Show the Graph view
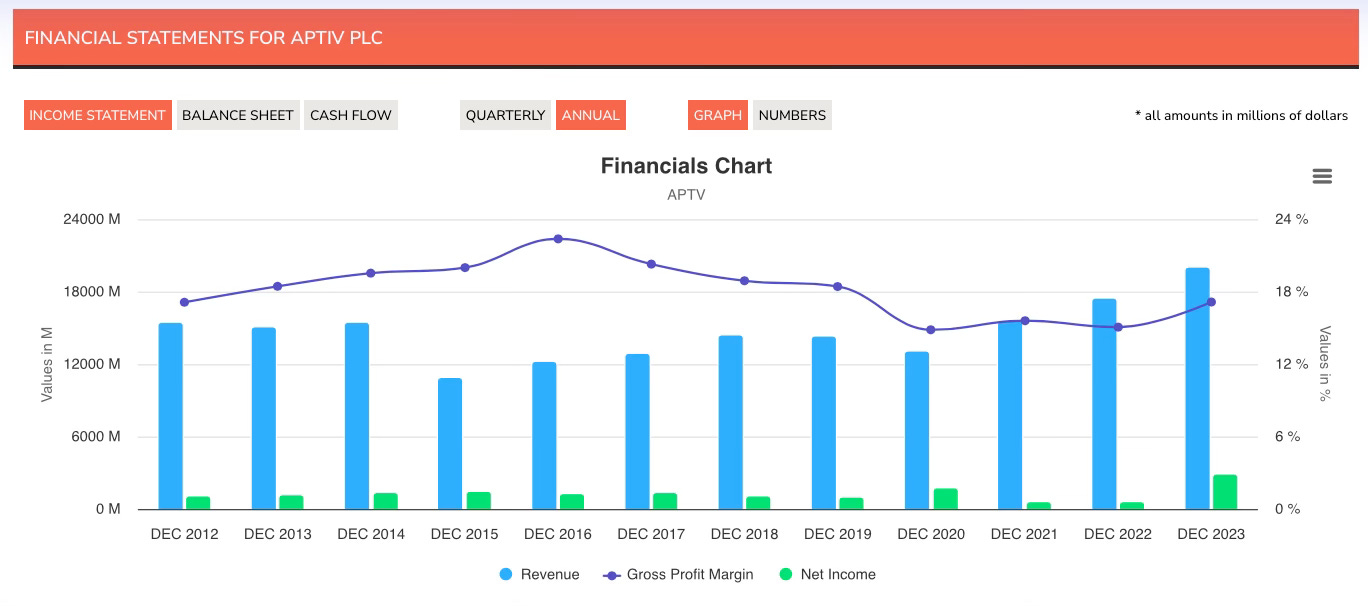This screenshot has height=606, width=1368. click(x=718, y=115)
